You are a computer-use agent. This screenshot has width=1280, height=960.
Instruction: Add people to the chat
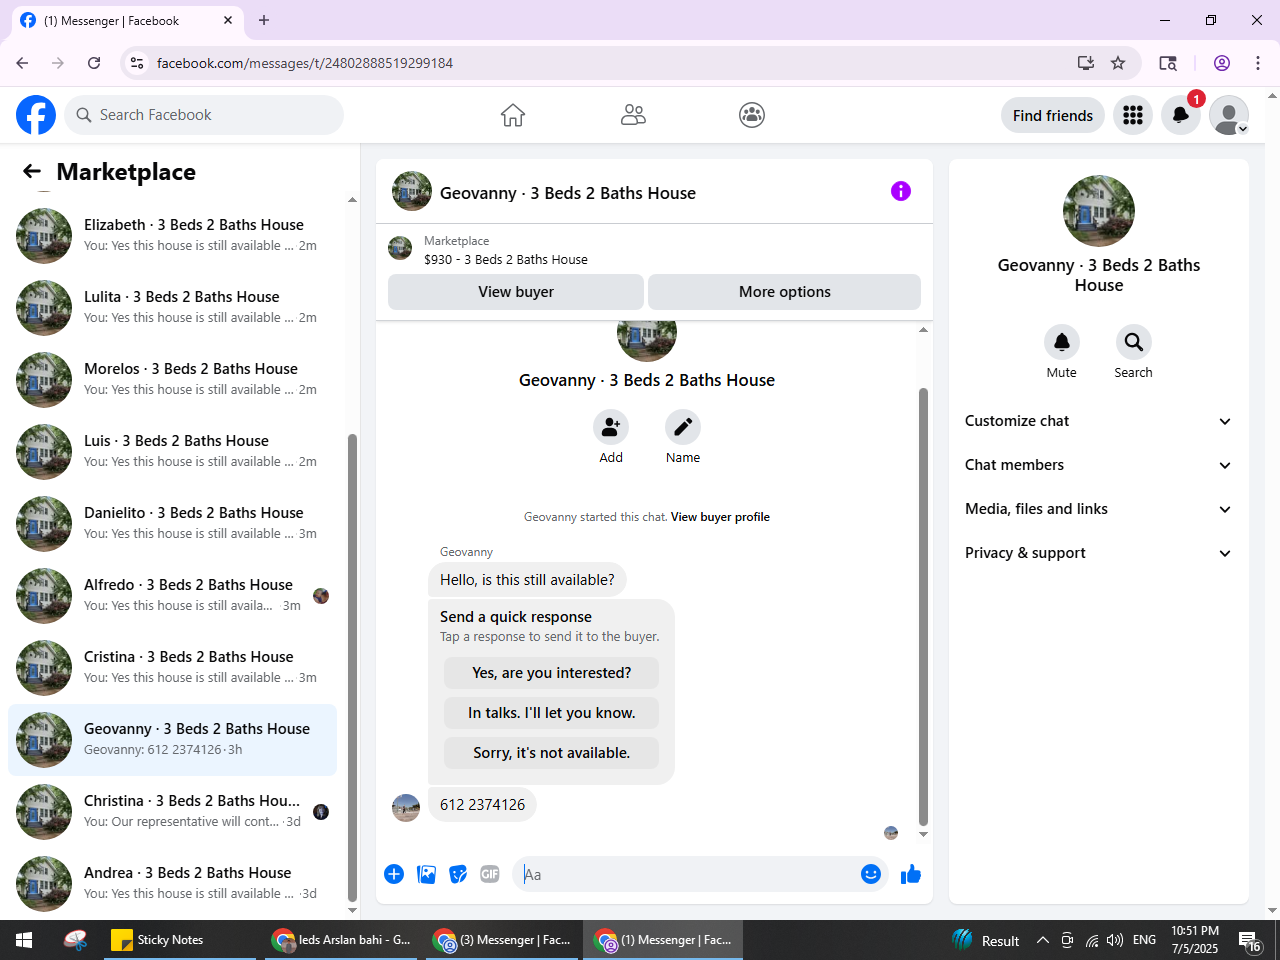pyautogui.click(x=611, y=427)
